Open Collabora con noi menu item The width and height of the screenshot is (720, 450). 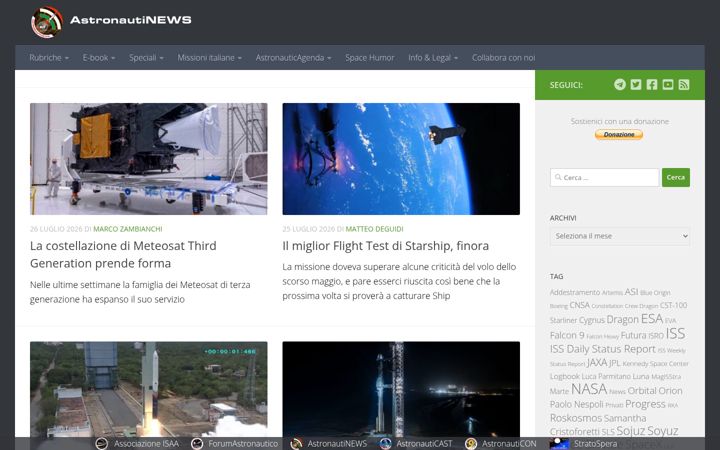[503, 58]
